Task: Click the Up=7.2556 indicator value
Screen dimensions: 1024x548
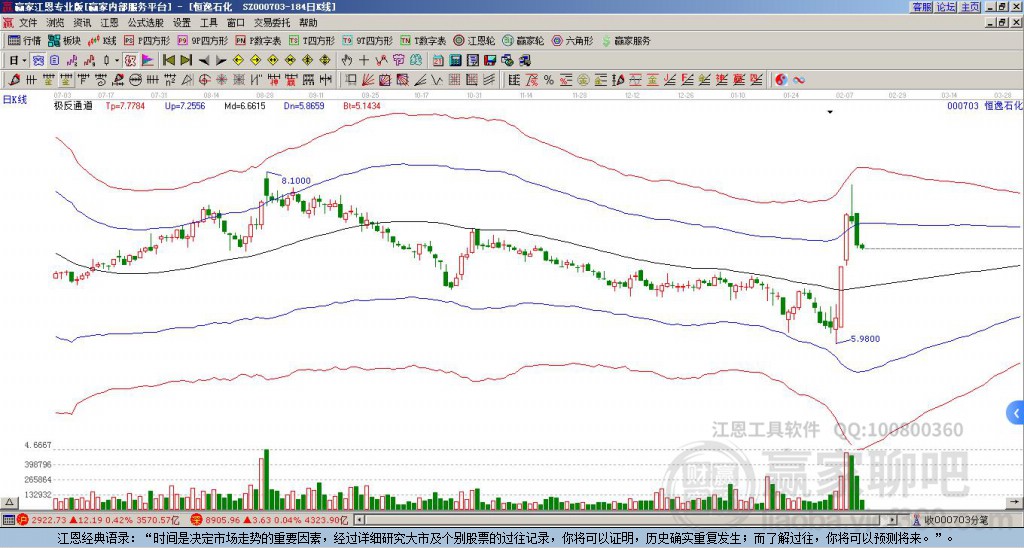Action: point(185,105)
